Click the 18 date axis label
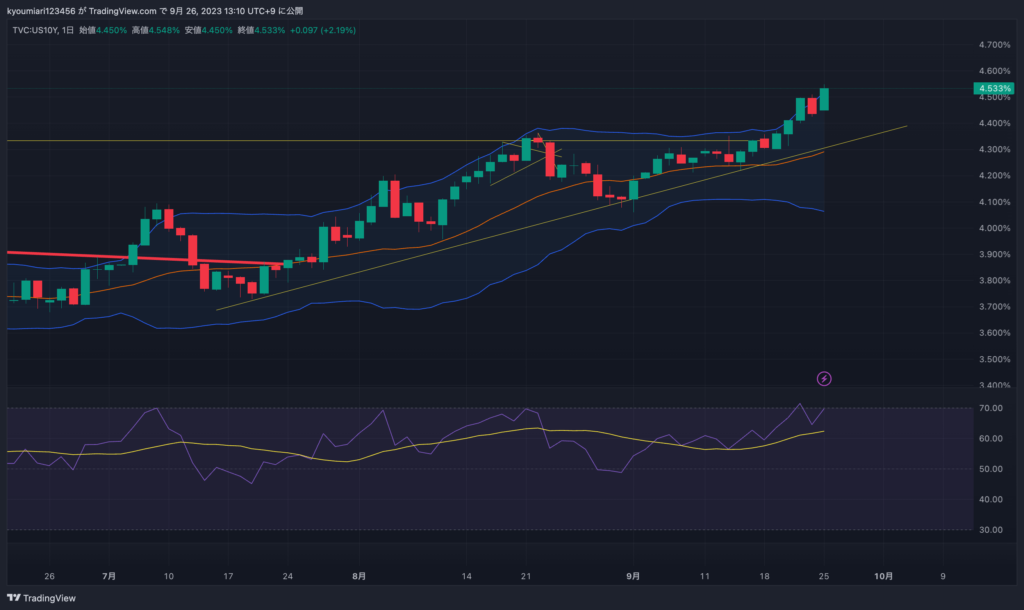Image resolution: width=1024 pixels, height=610 pixels. (764, 576)
